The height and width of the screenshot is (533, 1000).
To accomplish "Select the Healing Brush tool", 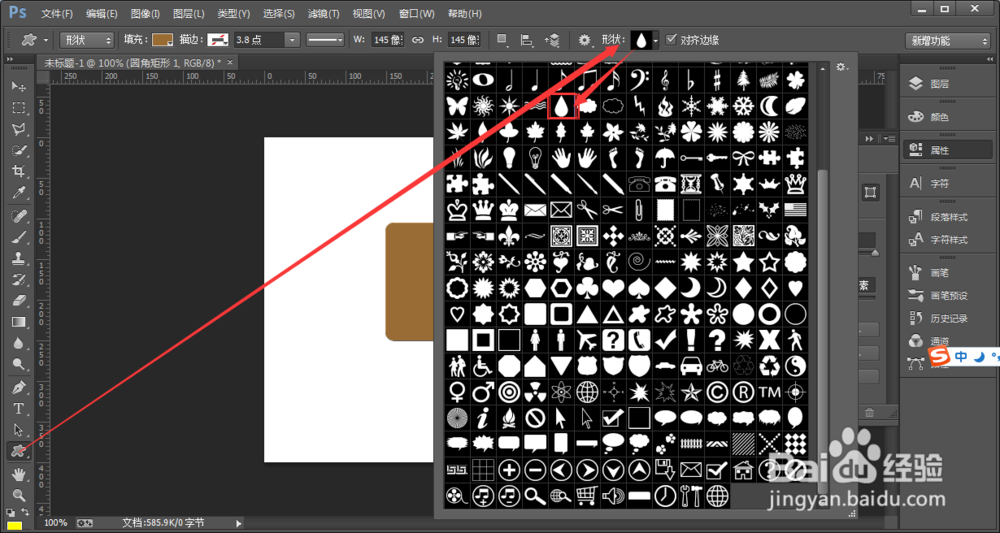I will point(19,216).
